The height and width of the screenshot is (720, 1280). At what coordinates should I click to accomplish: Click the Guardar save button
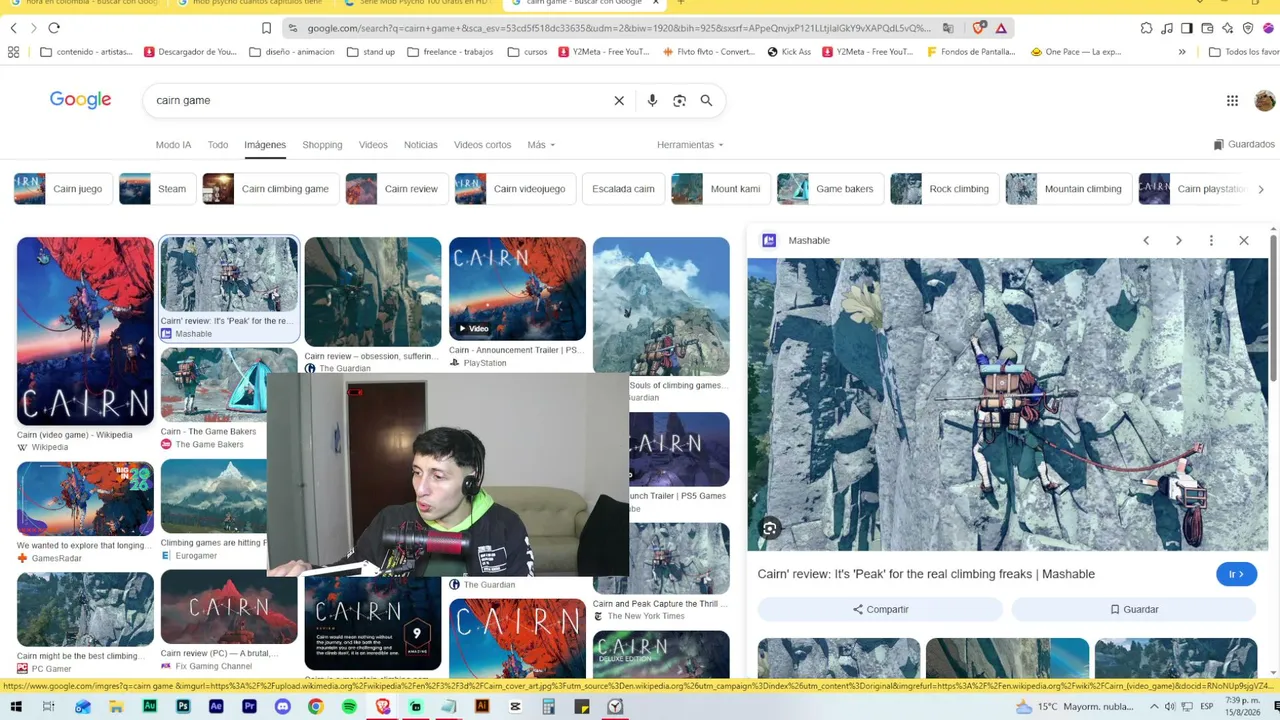[1134, 609]
